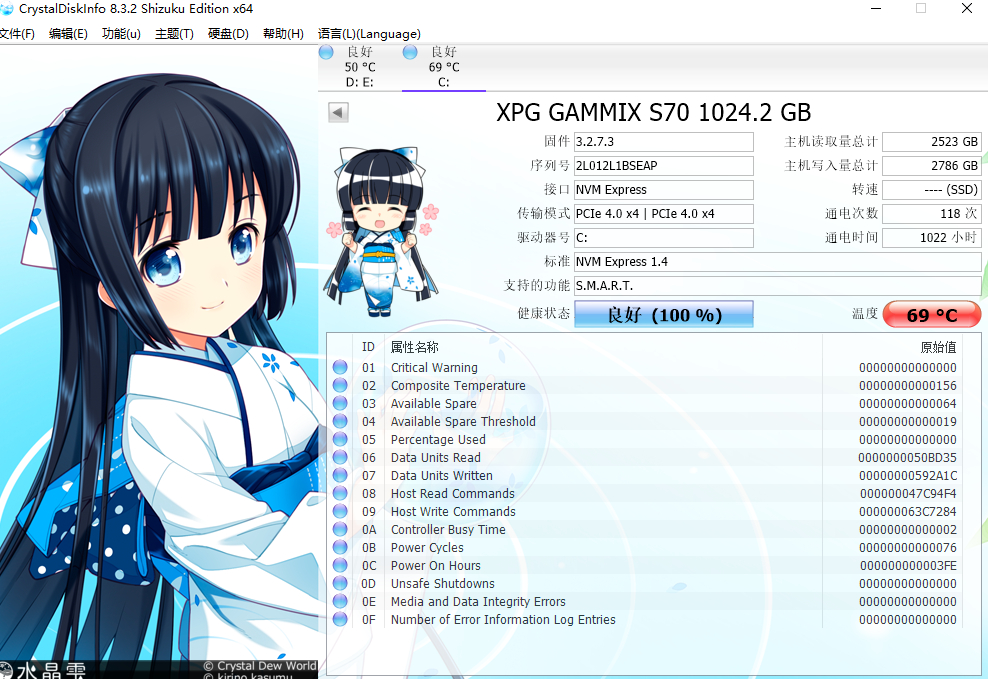Open the 硬盘(D) menu

(x=228, y=34)
